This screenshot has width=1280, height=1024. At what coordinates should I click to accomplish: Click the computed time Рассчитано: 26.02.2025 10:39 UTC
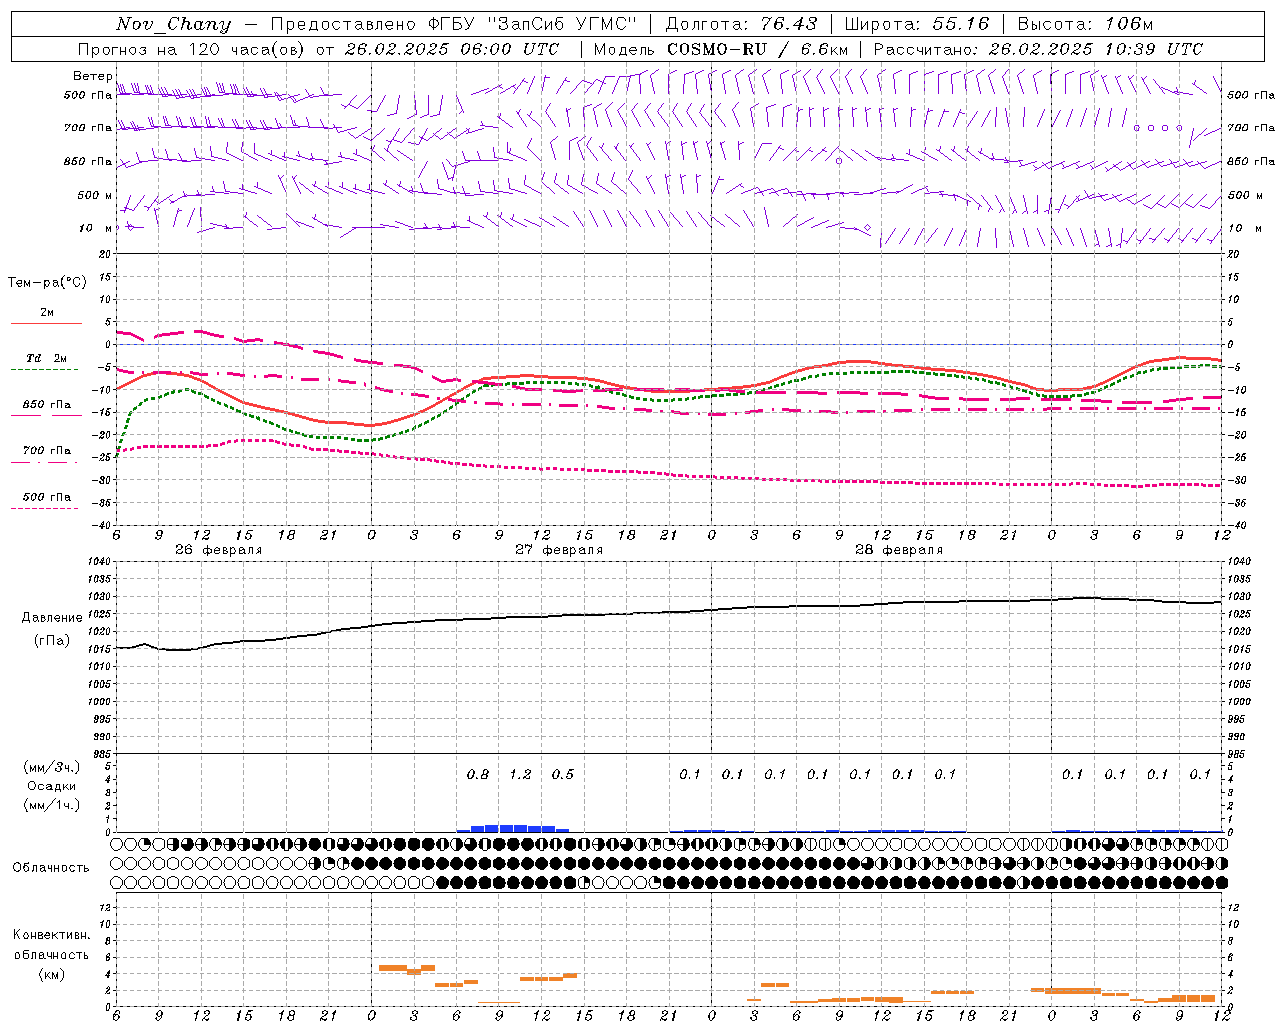1038,49
